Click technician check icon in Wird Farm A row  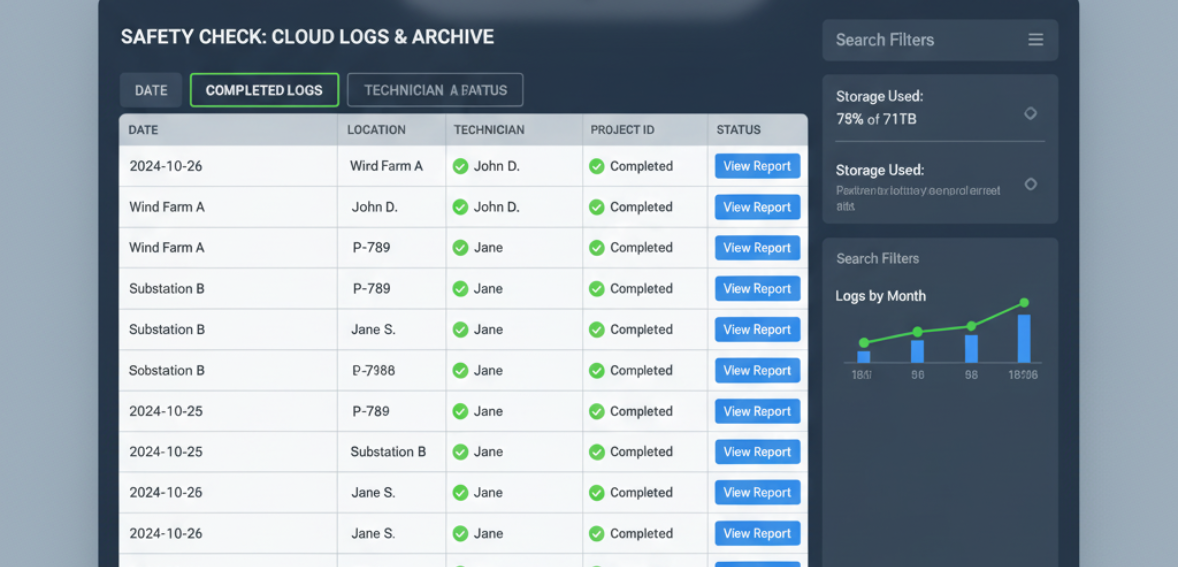pos(460,166)
